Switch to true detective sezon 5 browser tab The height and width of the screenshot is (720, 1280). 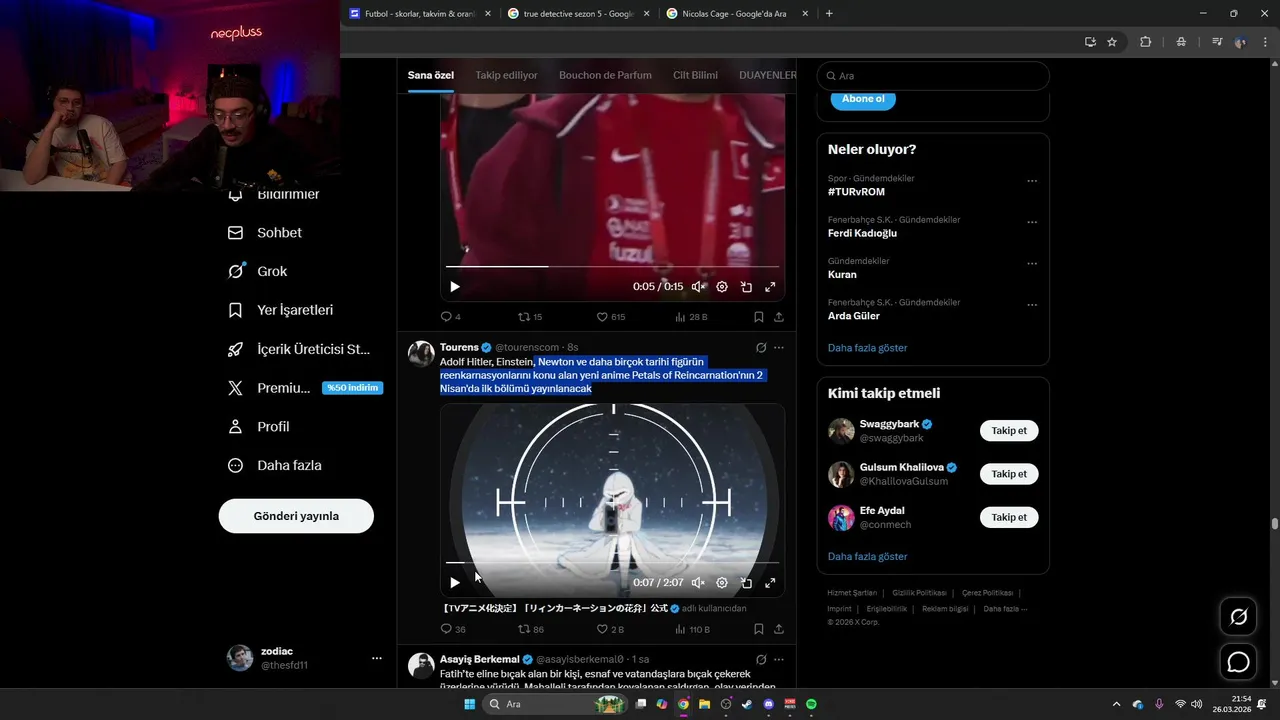click(579, 14)
